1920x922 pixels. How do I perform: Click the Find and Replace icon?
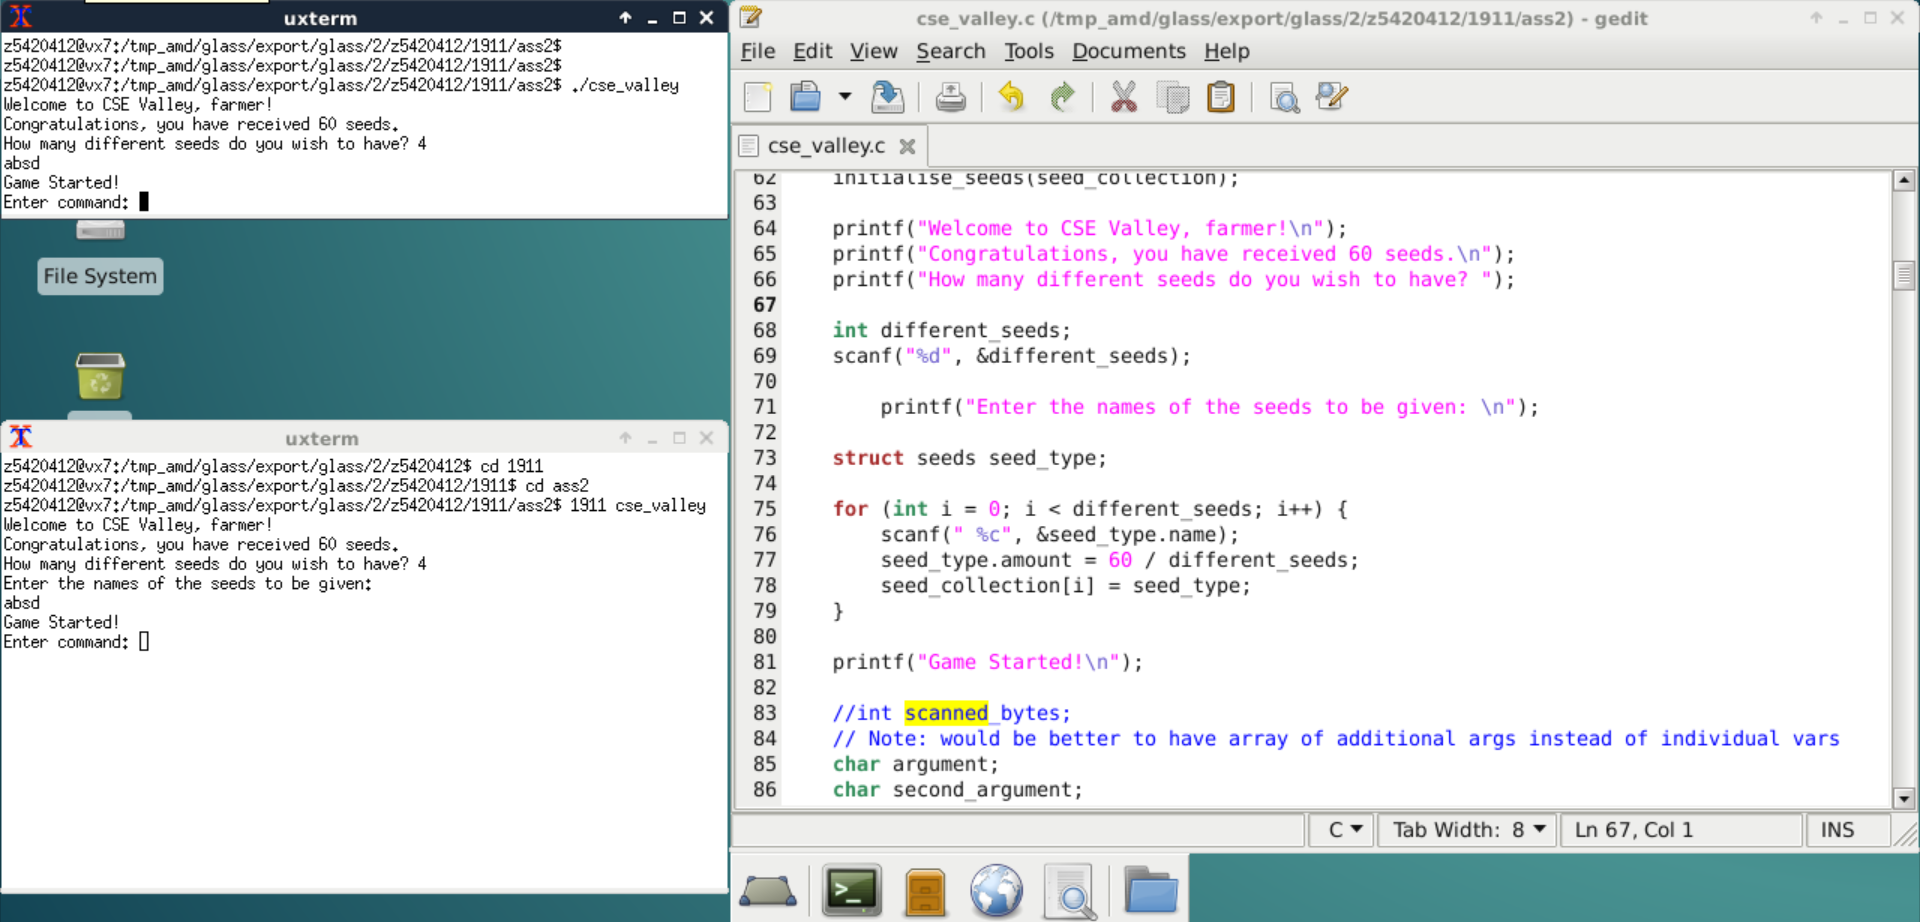tap(1332, 97)
